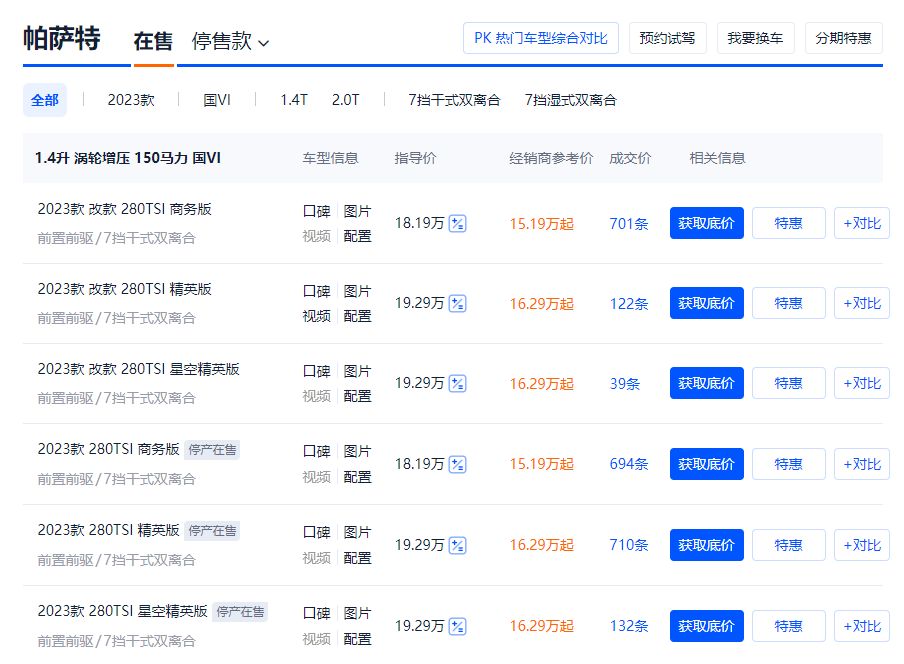Screen dimensions: 904x664
Task: Add 280TSI 精英版 to 对比 comparison
Action: pos(861,545)
